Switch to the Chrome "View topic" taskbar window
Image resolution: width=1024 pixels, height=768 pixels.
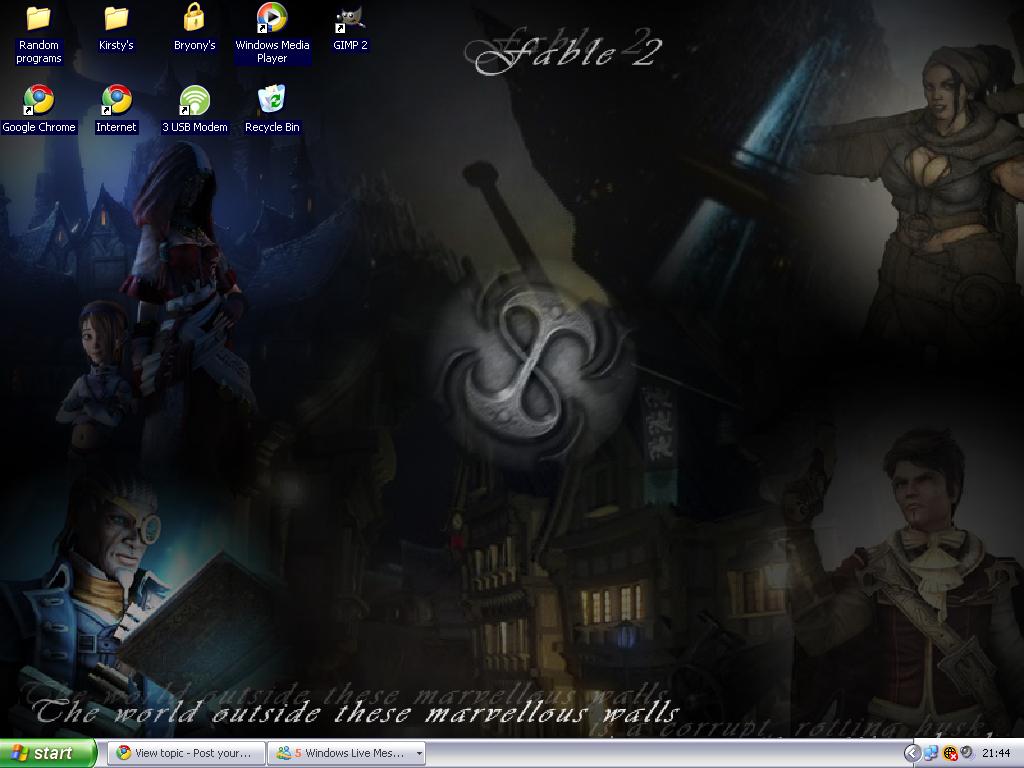click(x=186, y=753)
